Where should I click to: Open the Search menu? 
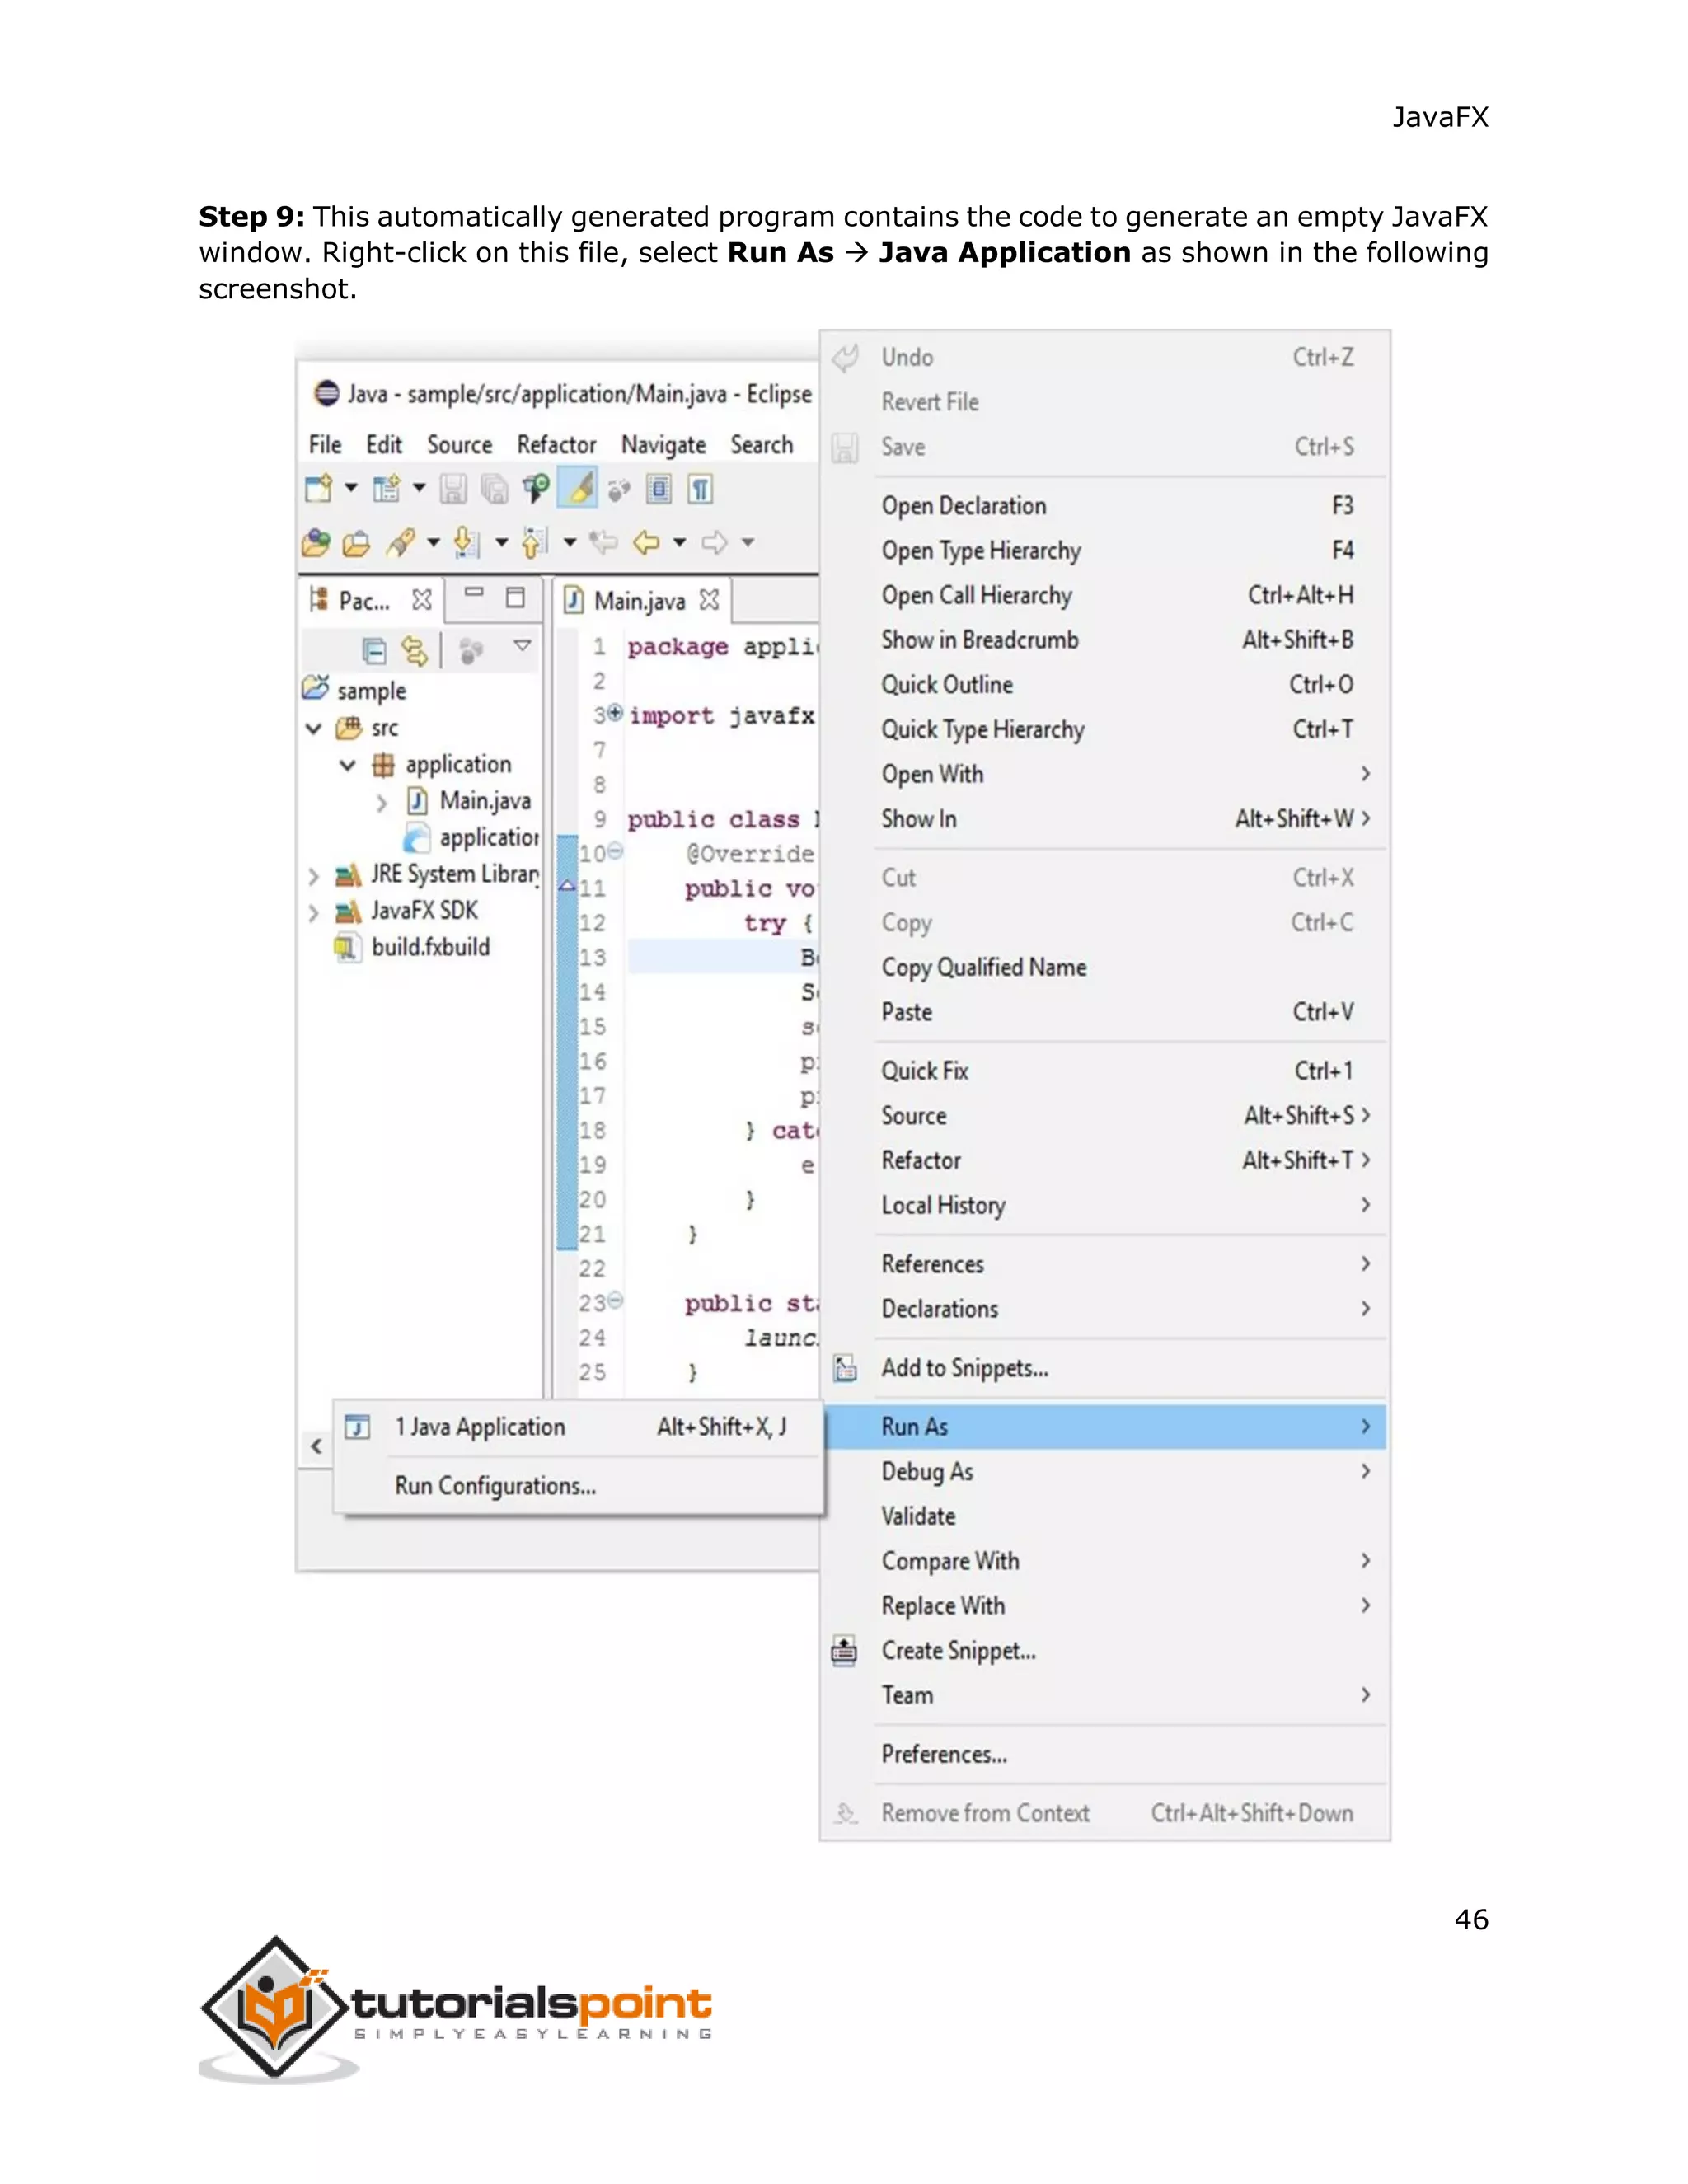point(761,444)
